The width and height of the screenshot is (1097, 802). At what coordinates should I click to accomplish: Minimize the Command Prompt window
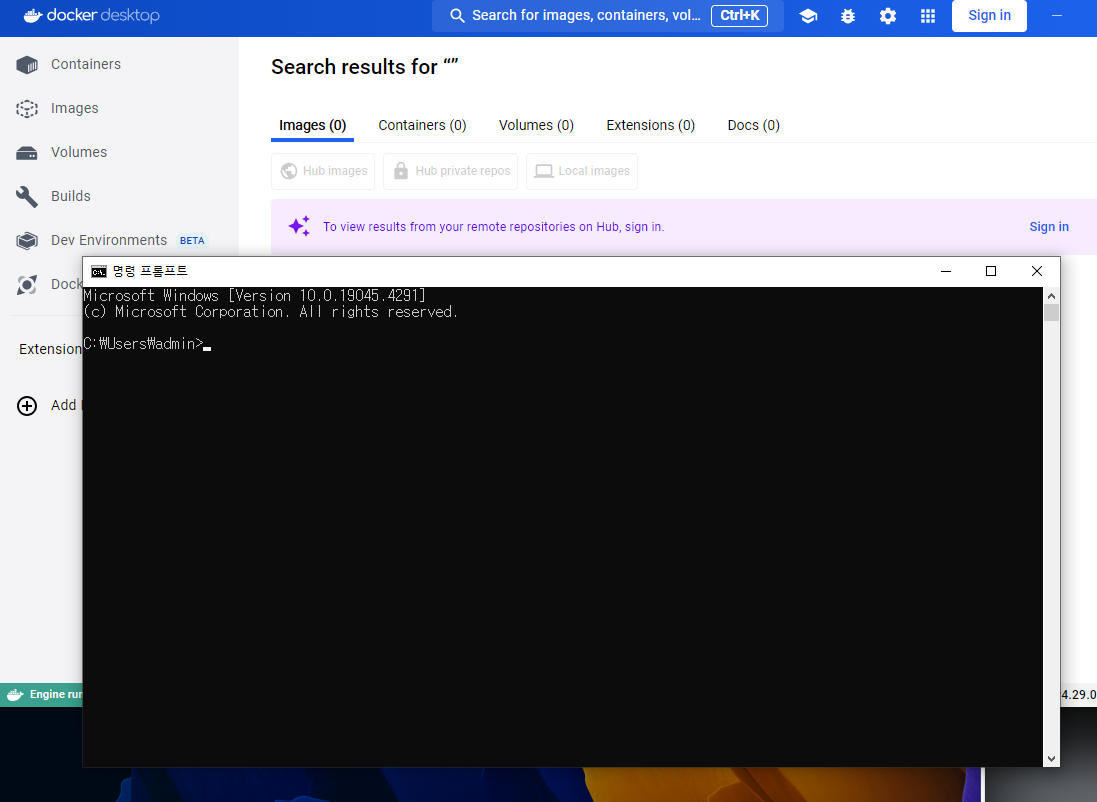click(946, 272)
